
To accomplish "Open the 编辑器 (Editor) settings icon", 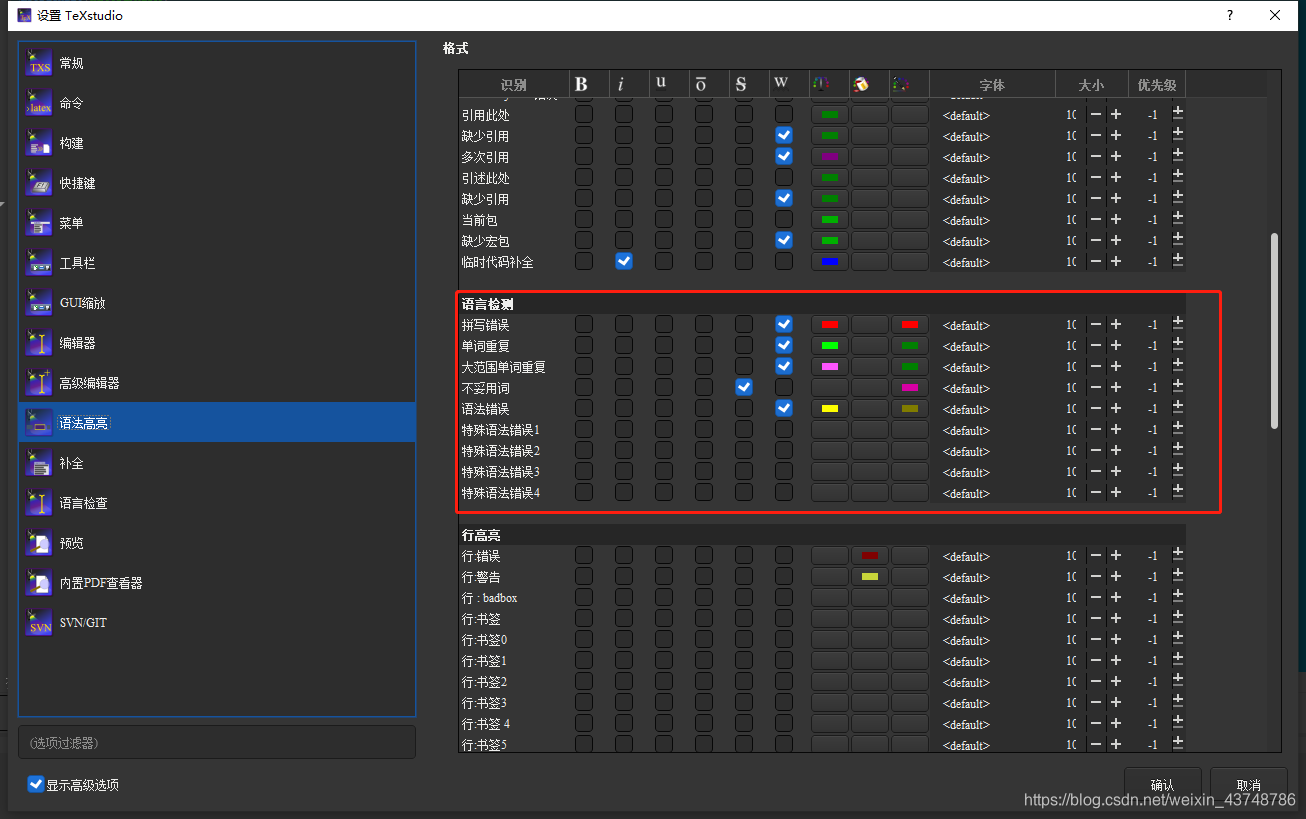I will 37,342.
